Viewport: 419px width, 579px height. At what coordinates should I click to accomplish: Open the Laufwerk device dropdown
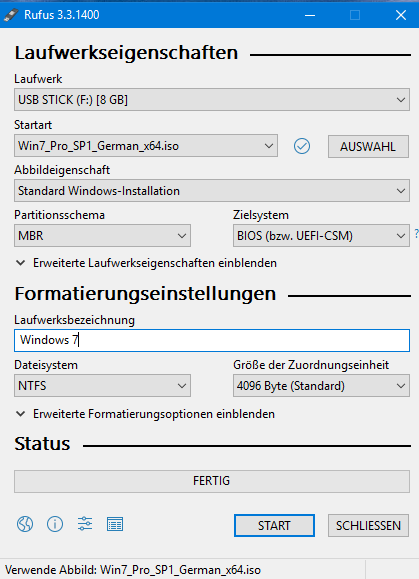212,100
